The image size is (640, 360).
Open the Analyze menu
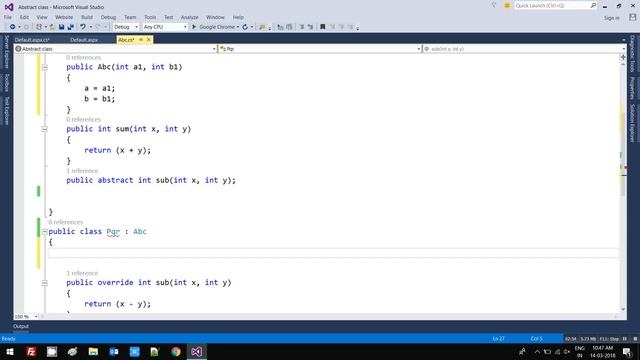click(x=189, y=17)
